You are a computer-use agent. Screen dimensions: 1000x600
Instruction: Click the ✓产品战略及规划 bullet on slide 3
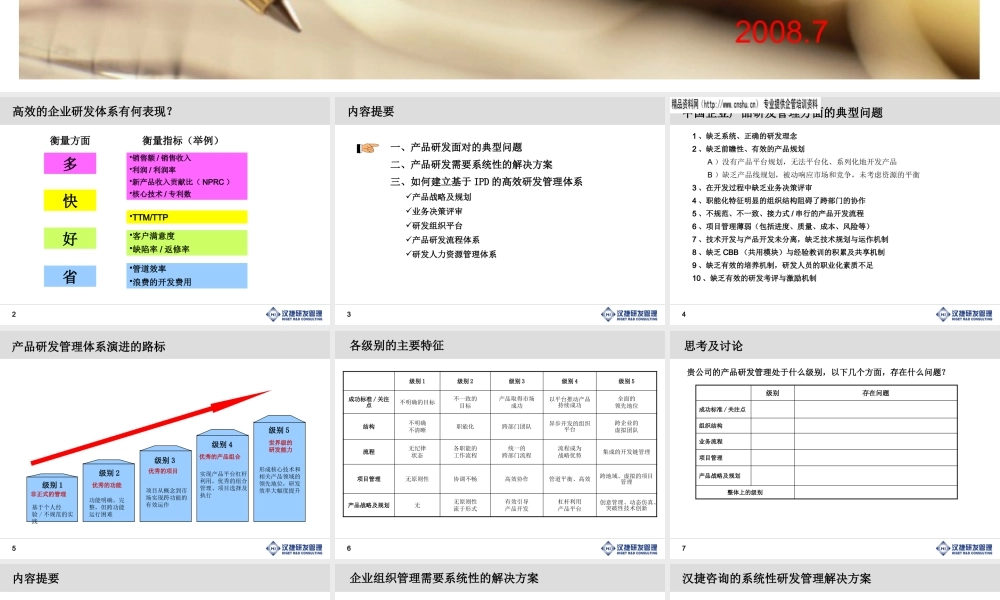pos(438,197)
